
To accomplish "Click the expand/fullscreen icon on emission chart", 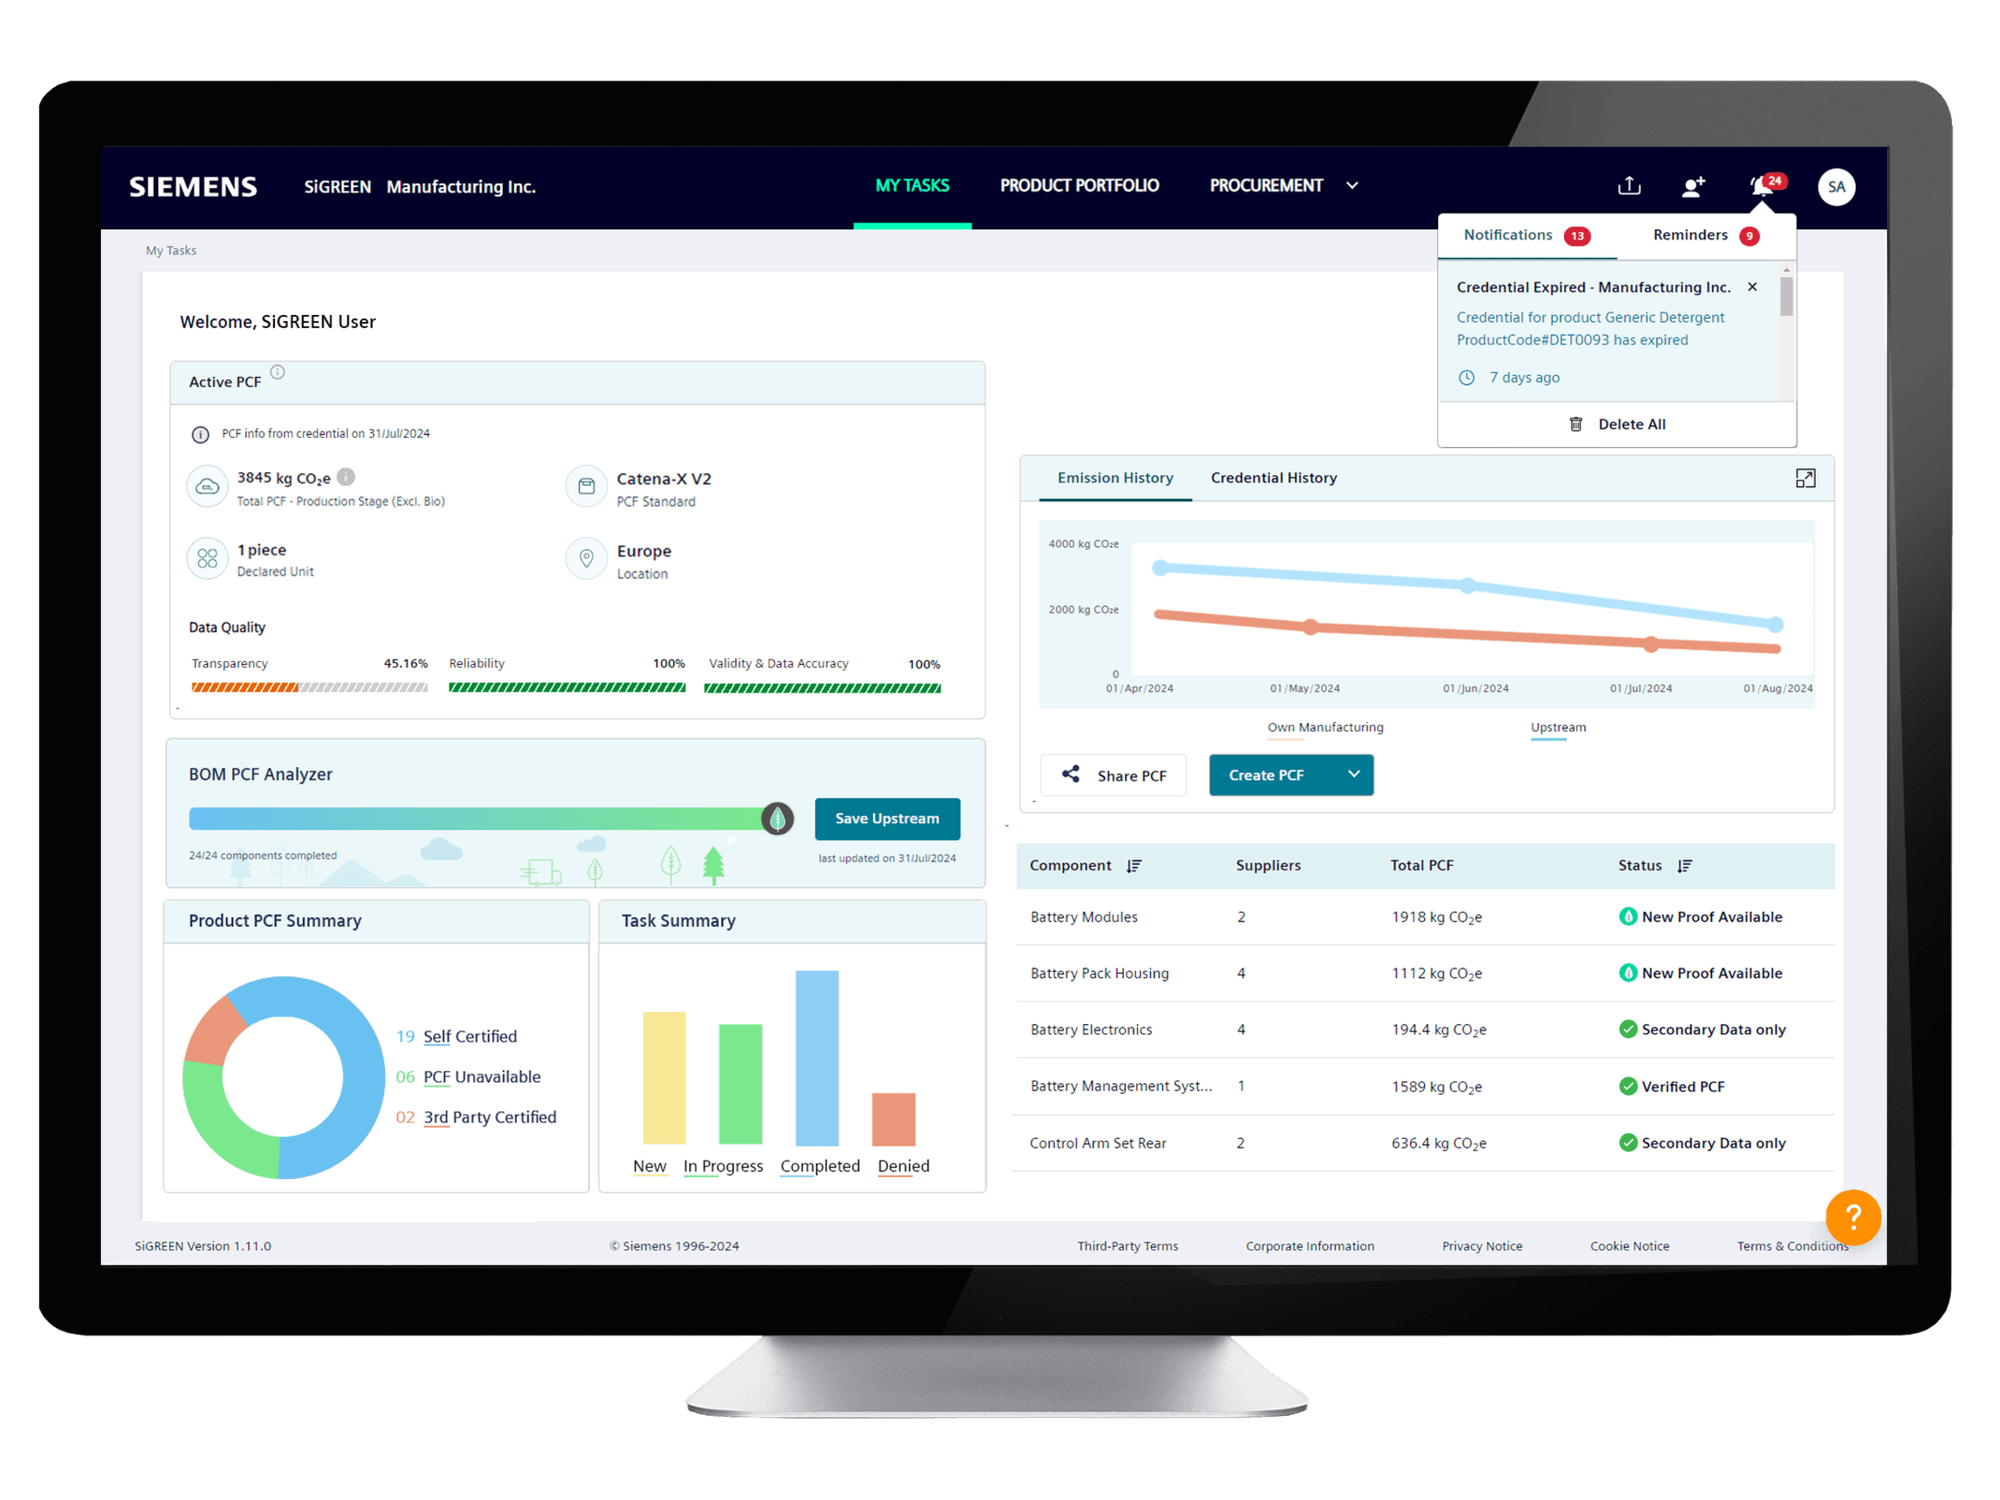I will [1806, 477].
